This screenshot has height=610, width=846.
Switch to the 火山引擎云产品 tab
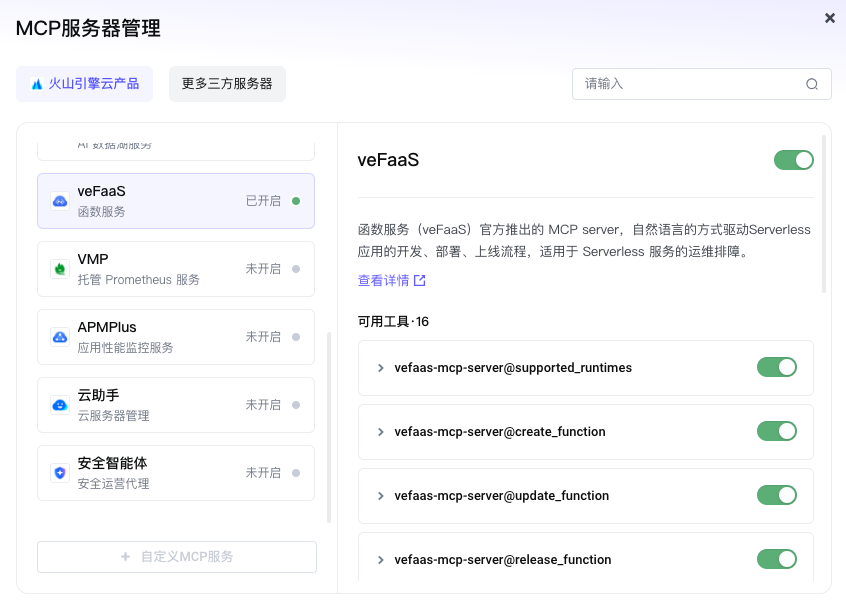(x=84, y=84)
